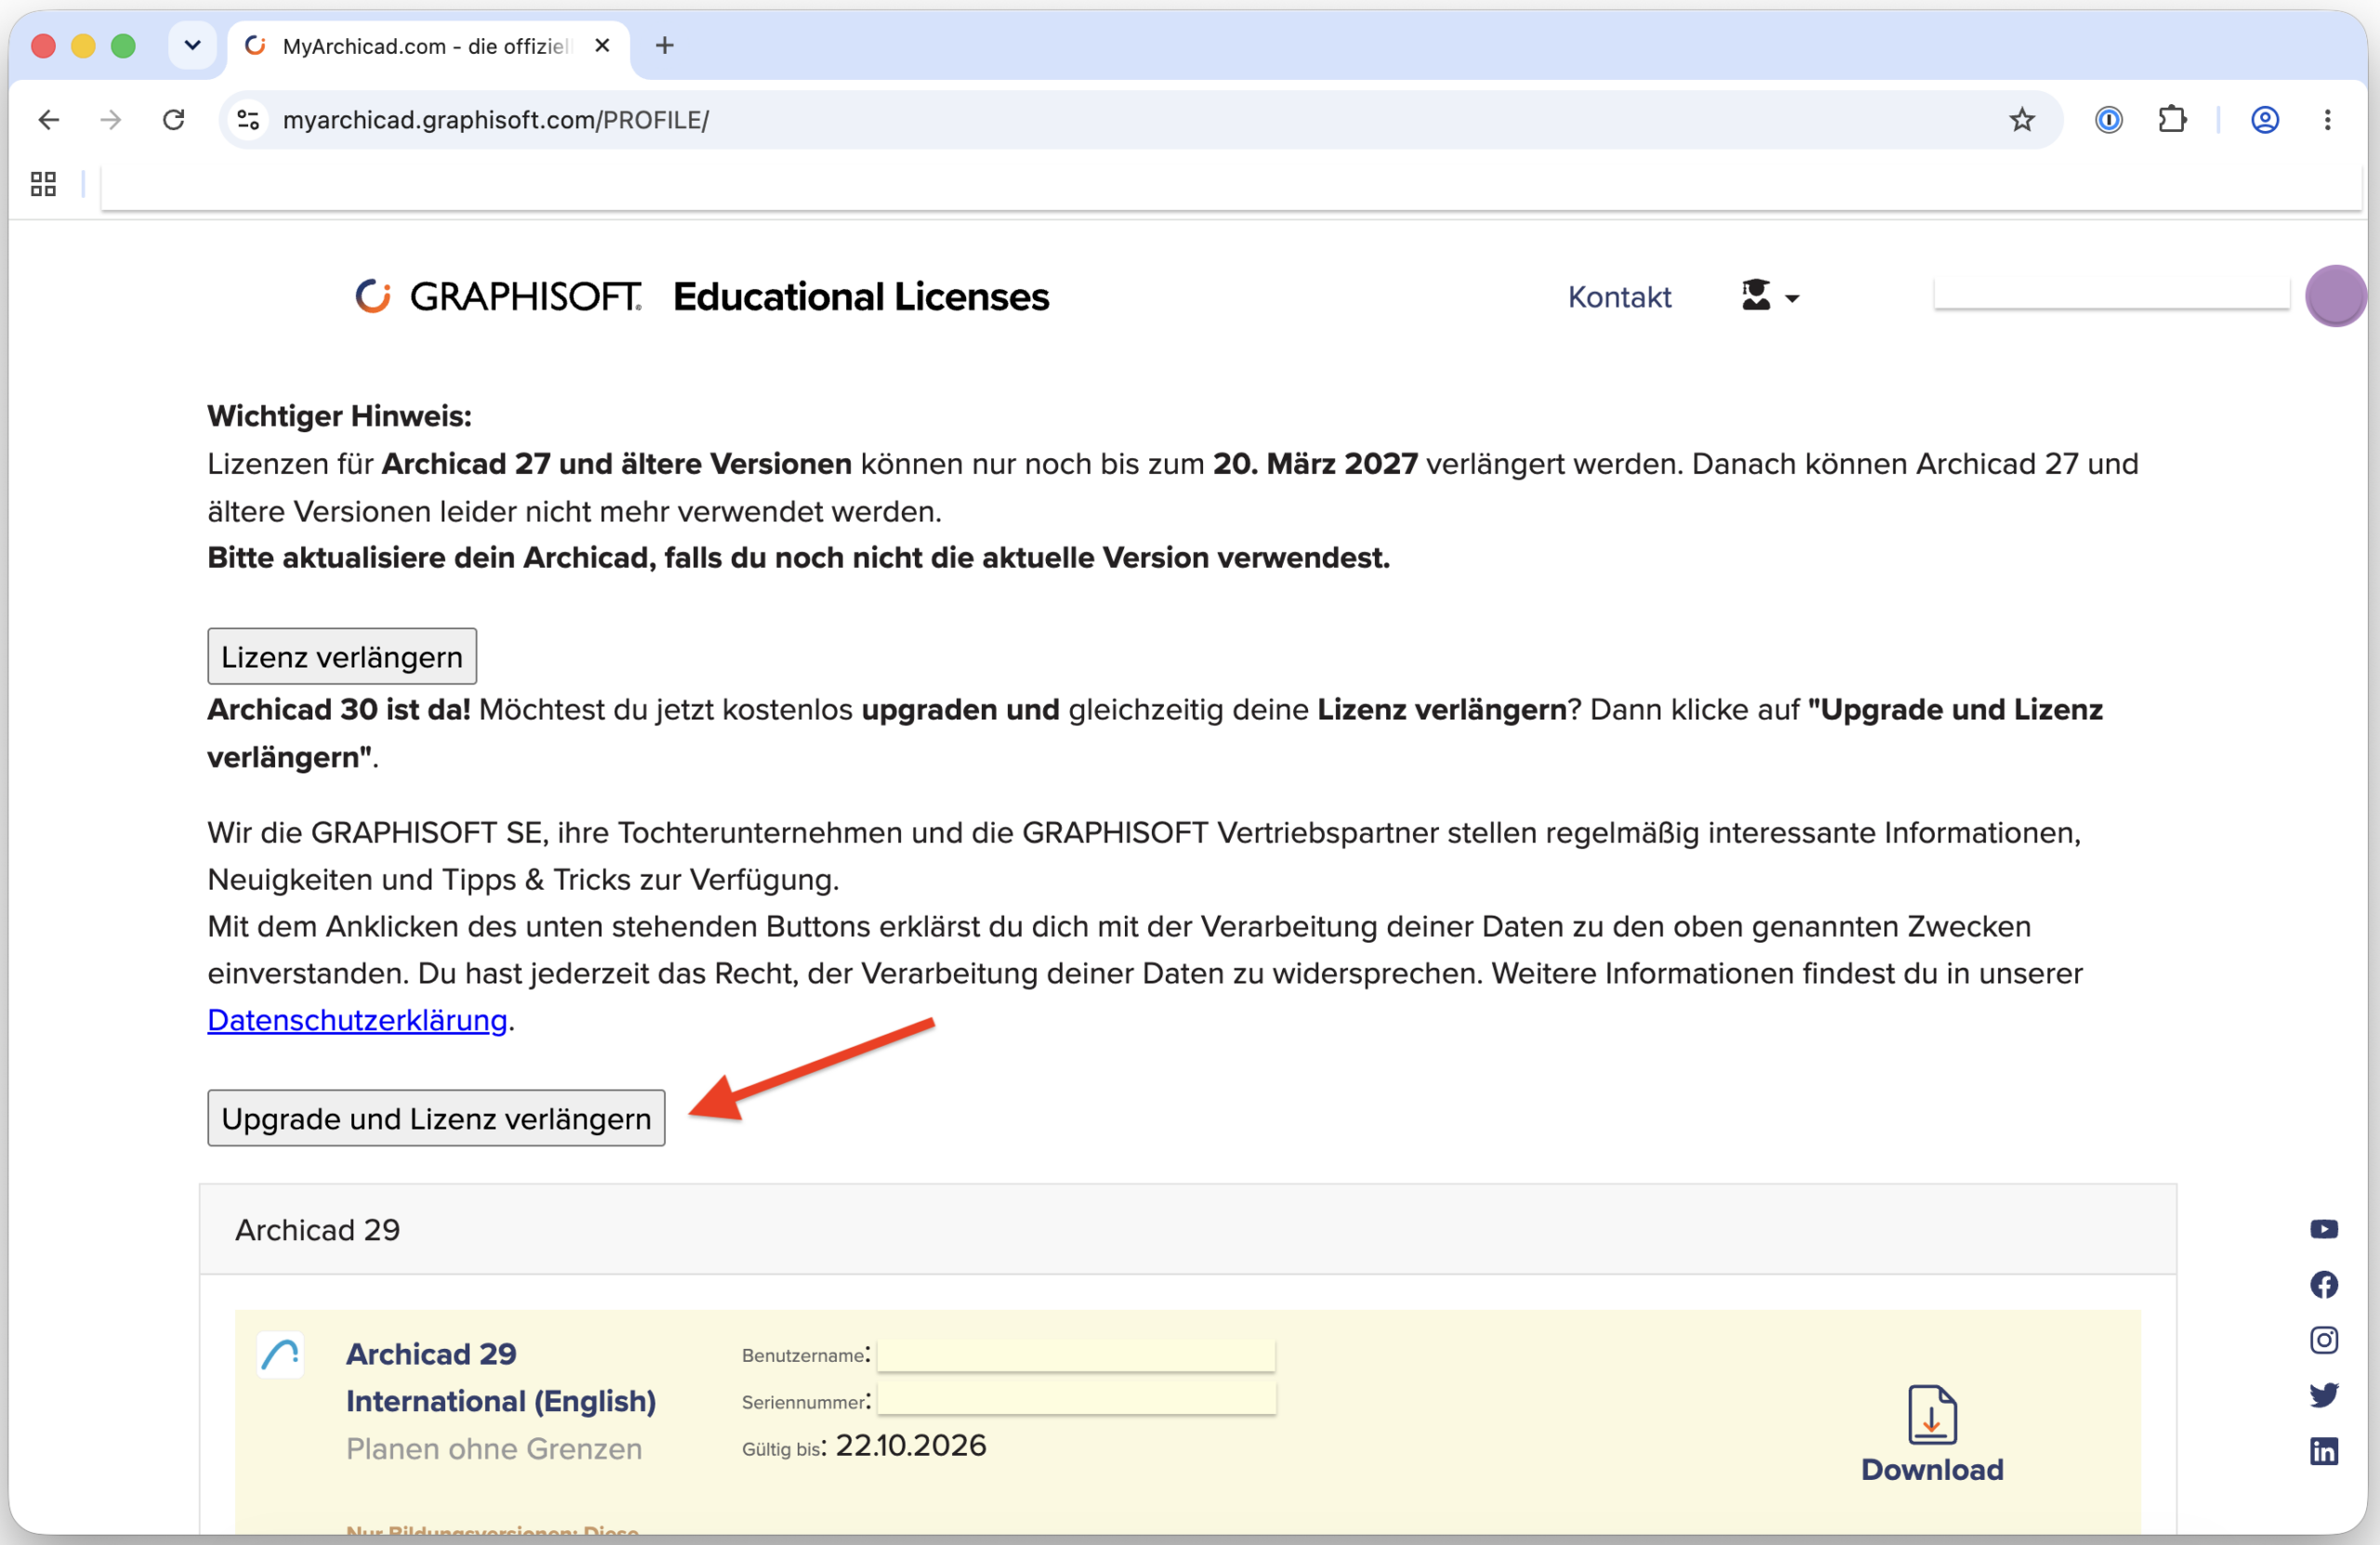Click the Wichtiger Hinweis heading
The height and width of the screenshot is (1545, 2380).
tap(339, 416)
